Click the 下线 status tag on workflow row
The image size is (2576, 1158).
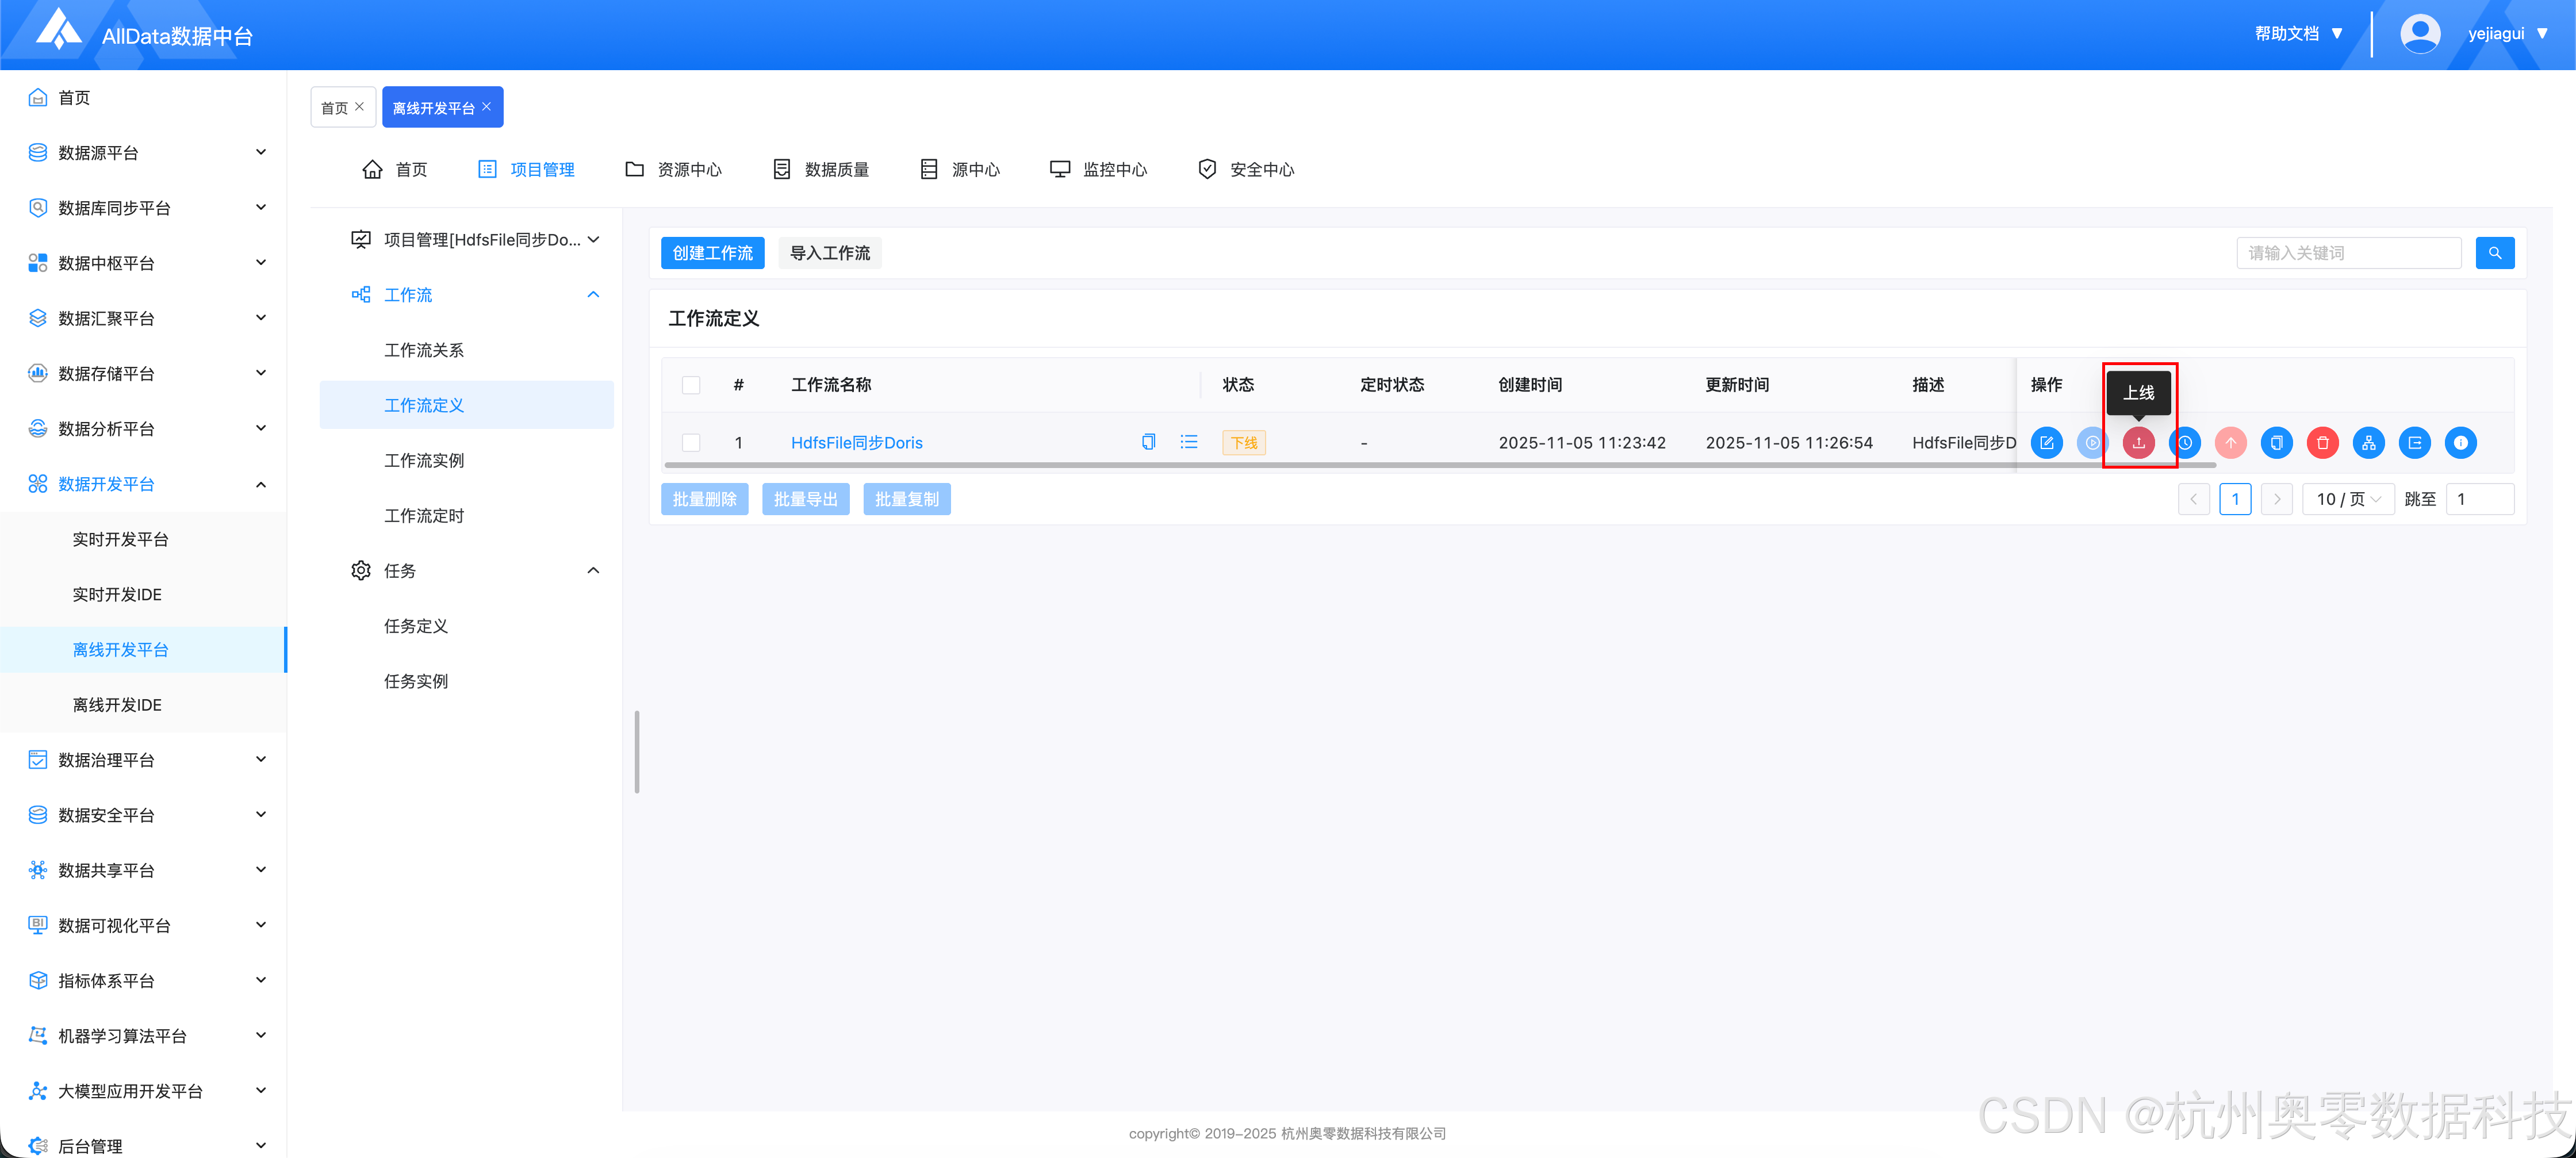pos(1243,442)
